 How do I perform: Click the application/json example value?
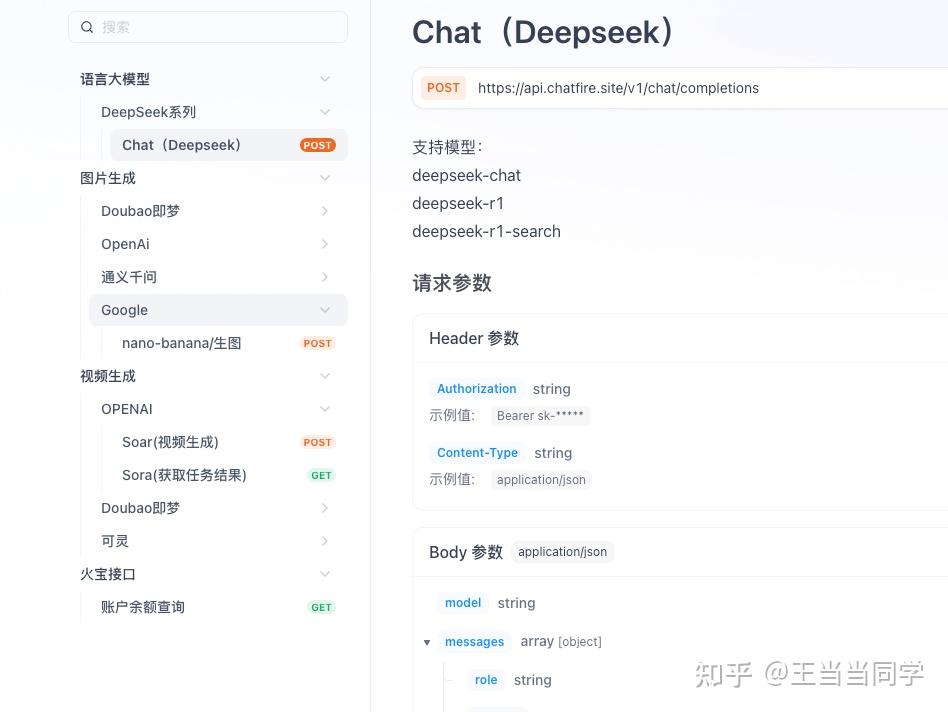[x=541, y=480]
